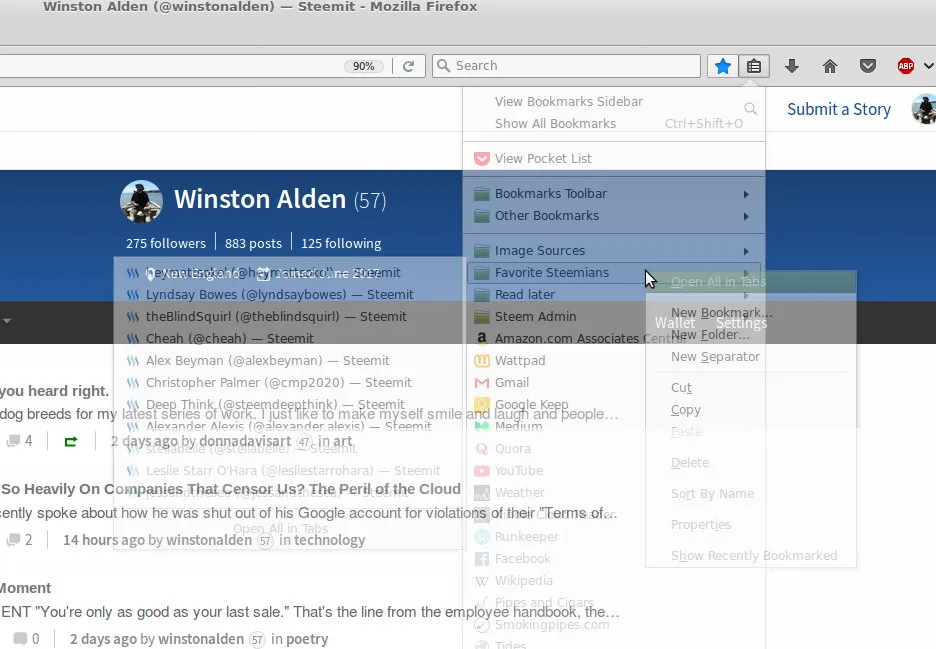Open the Wattpad bookmark

[614, 361]
